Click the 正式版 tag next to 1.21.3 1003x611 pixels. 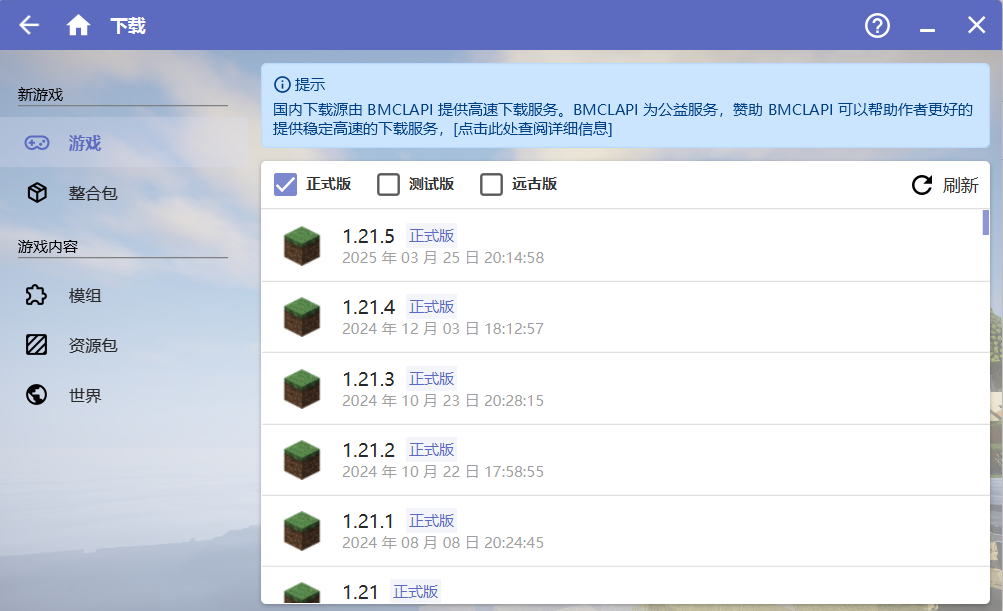(x=432, y=379)
